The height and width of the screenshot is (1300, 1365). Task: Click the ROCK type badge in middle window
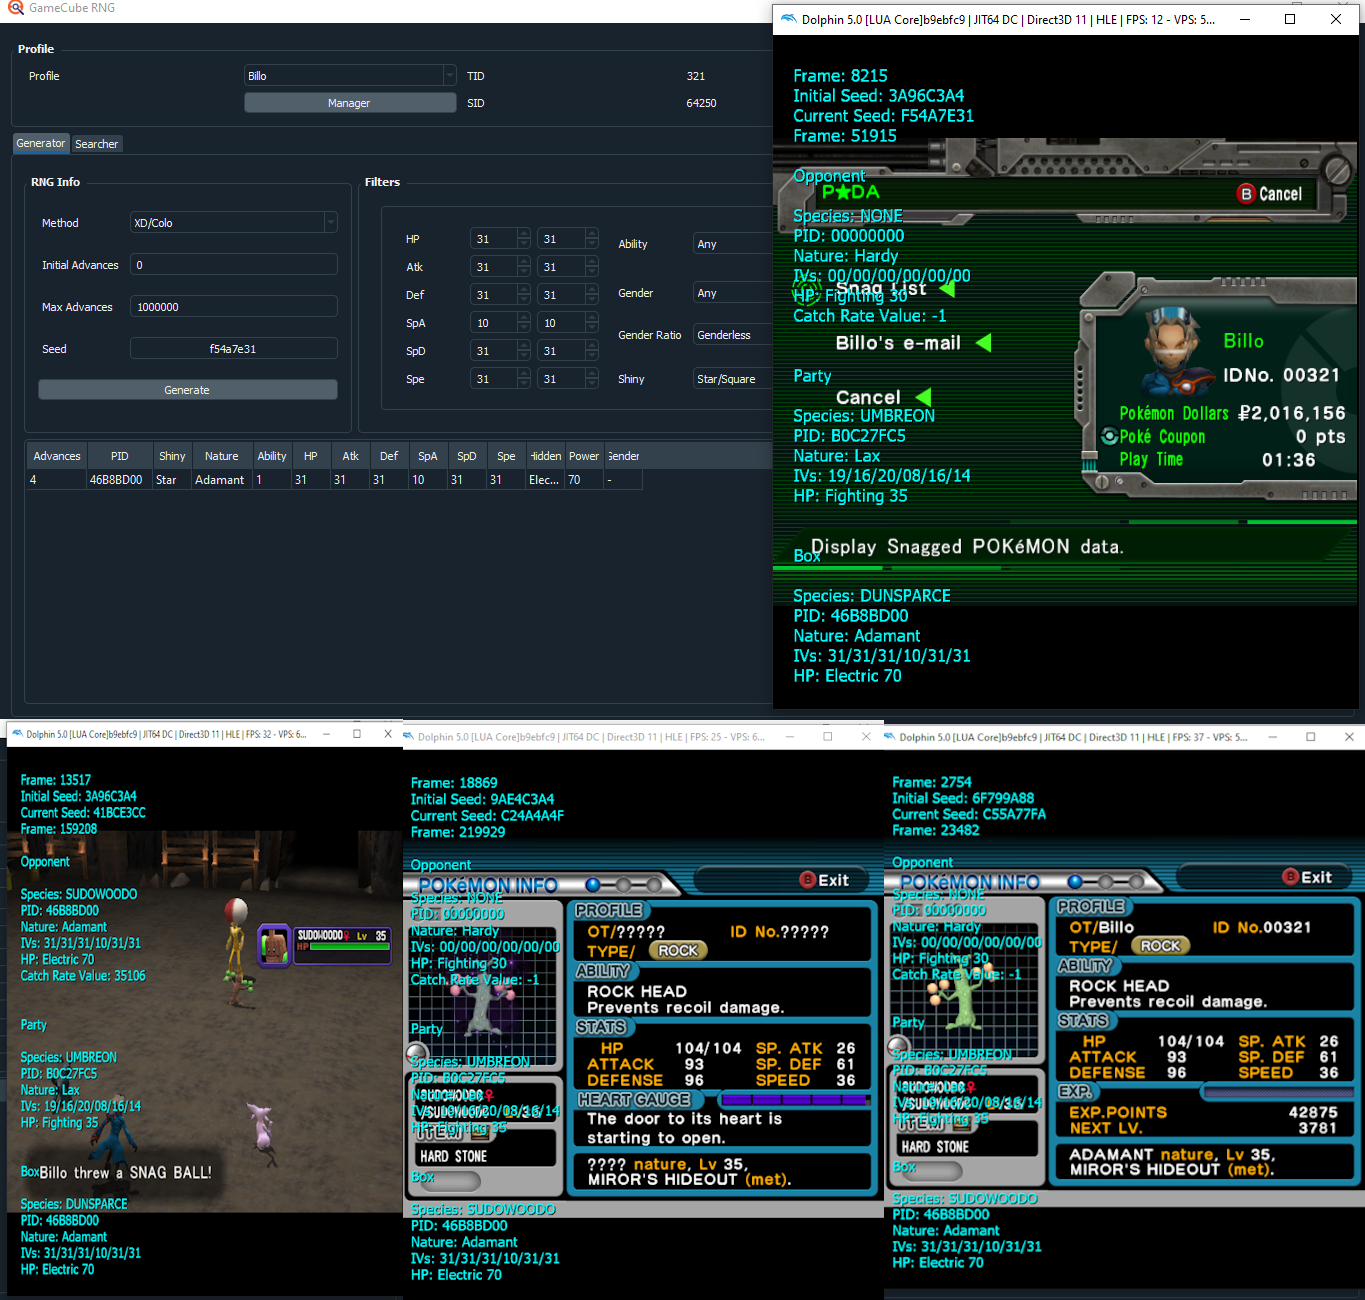tap(678, 950)
